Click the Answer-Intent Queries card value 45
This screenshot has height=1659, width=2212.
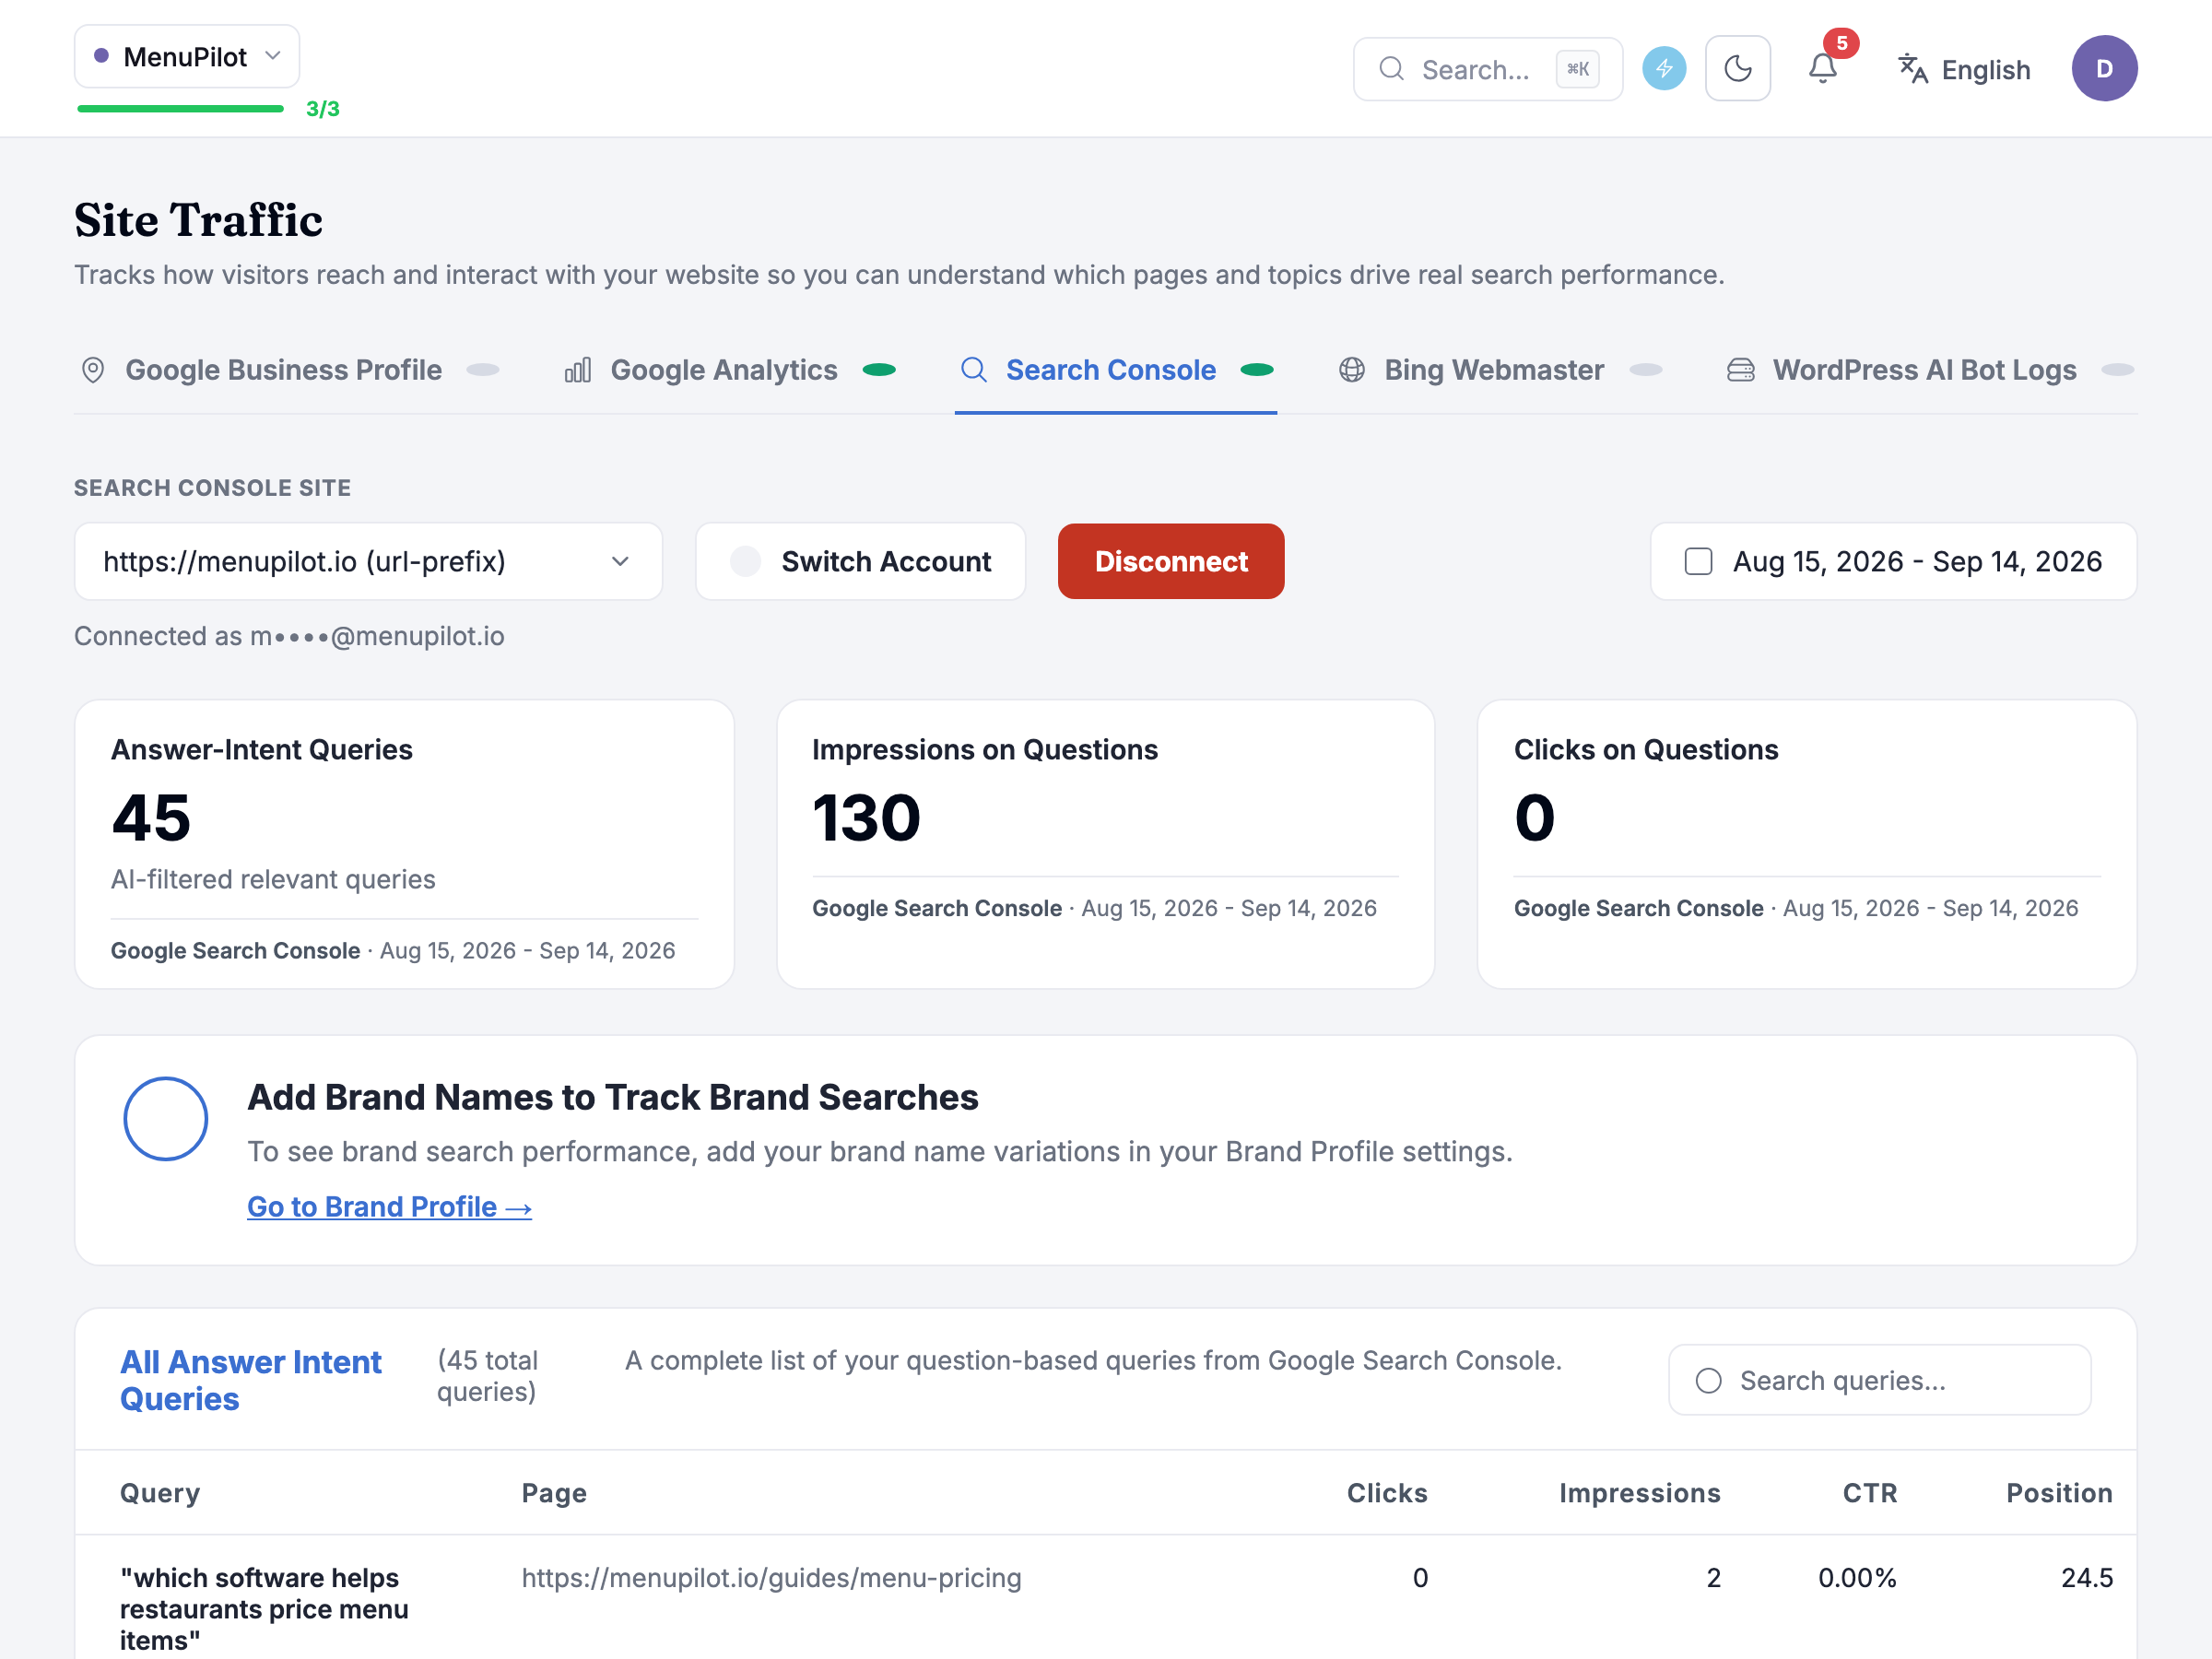(x=151, y=817)
